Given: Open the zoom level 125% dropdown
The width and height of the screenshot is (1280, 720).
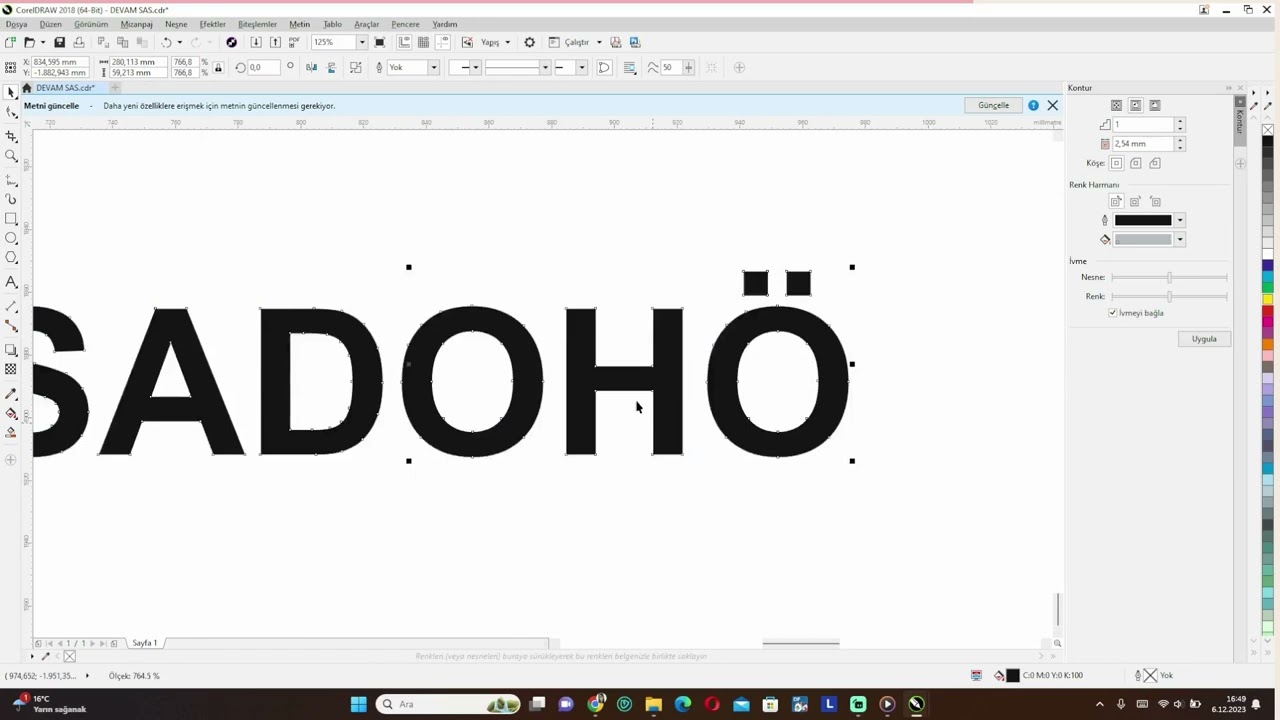Looking at the screenshot, I should (x=362, y=42).
